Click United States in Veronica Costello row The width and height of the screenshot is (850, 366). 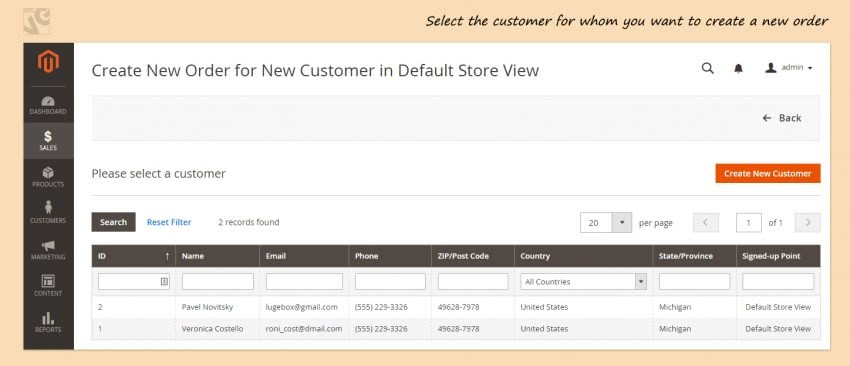(x=544, y=329)
